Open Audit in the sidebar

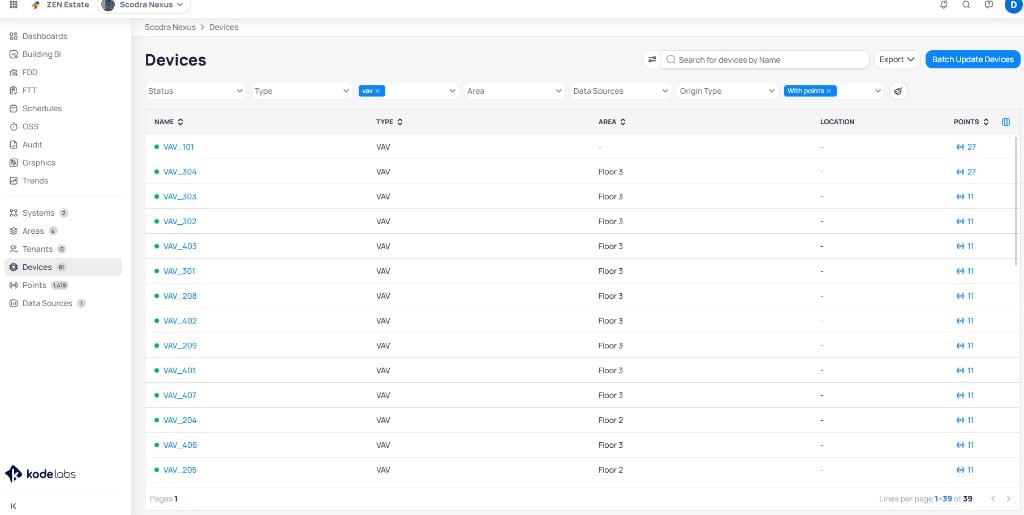32,145
